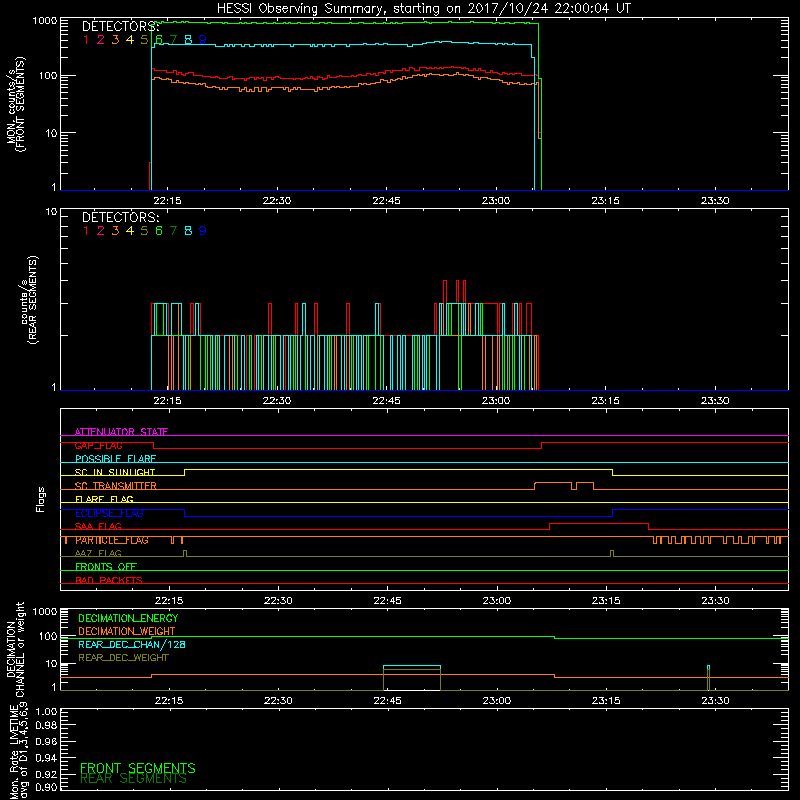The width and height of the screenshot is (800, 800).
Task: Click orange detector 3 in the front segments legend
Action: (115, 39)
